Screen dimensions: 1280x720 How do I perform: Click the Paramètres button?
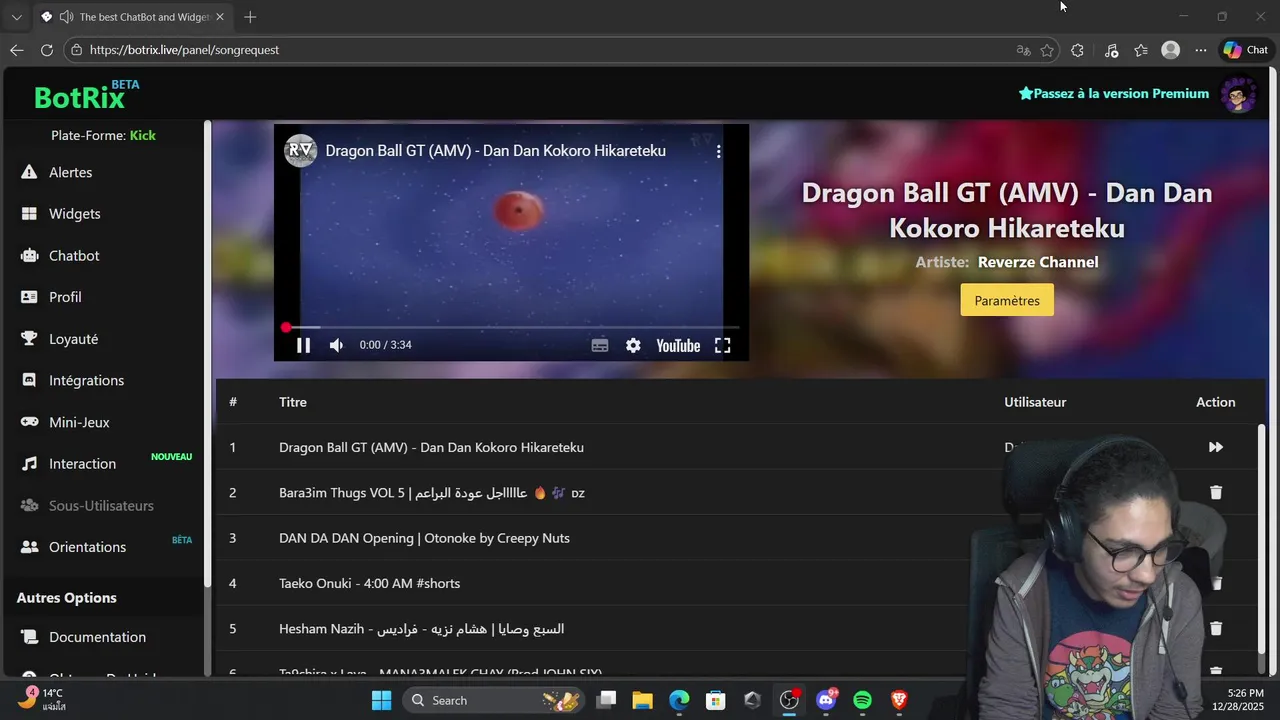click(x=1007, y=300)
